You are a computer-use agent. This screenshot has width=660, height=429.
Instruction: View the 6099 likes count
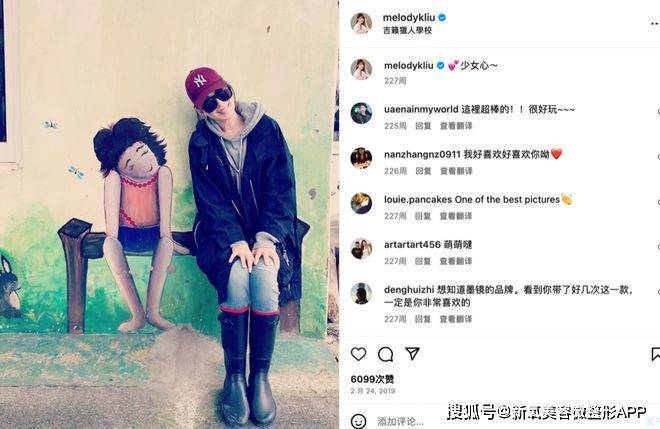[372, 379]
